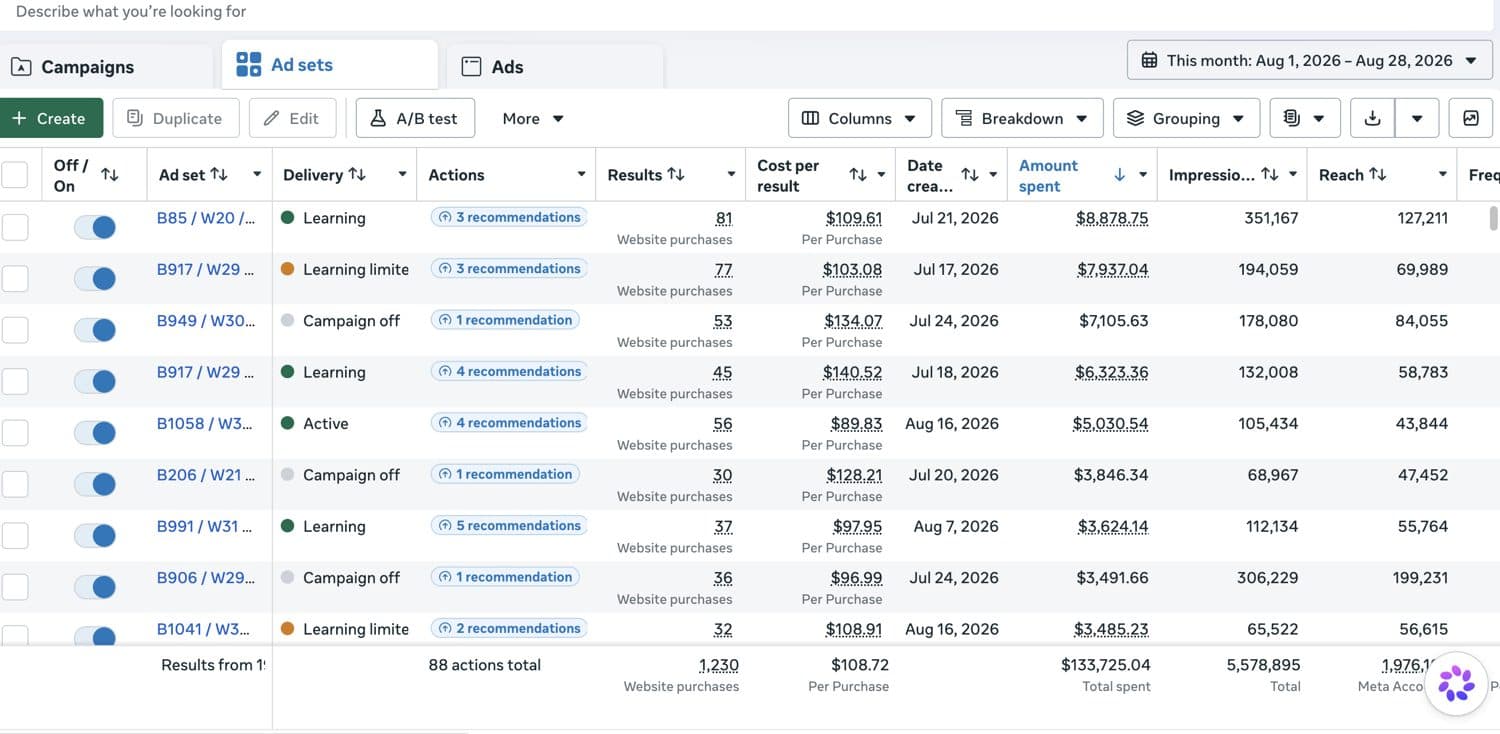The image size is (1500, 734).
Task: Sort by Reach column arrows
Action: (1378, 175)
